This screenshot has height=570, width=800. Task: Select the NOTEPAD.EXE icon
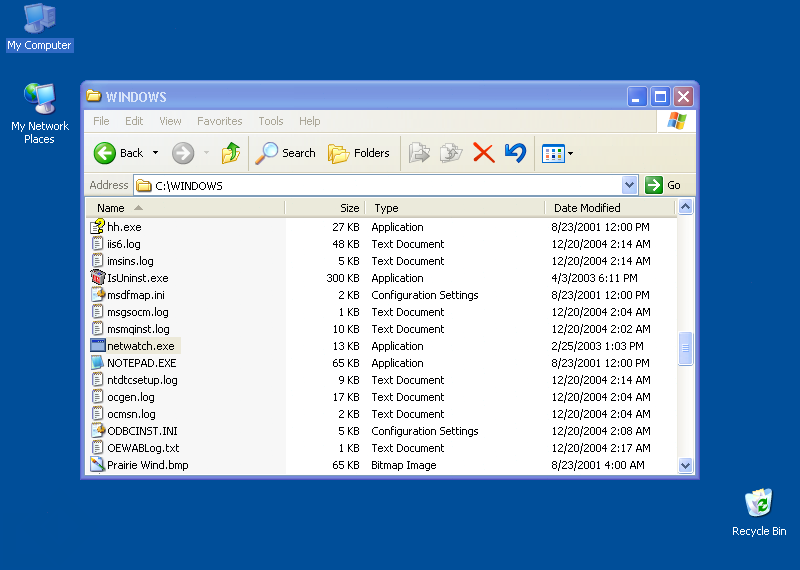97,363
